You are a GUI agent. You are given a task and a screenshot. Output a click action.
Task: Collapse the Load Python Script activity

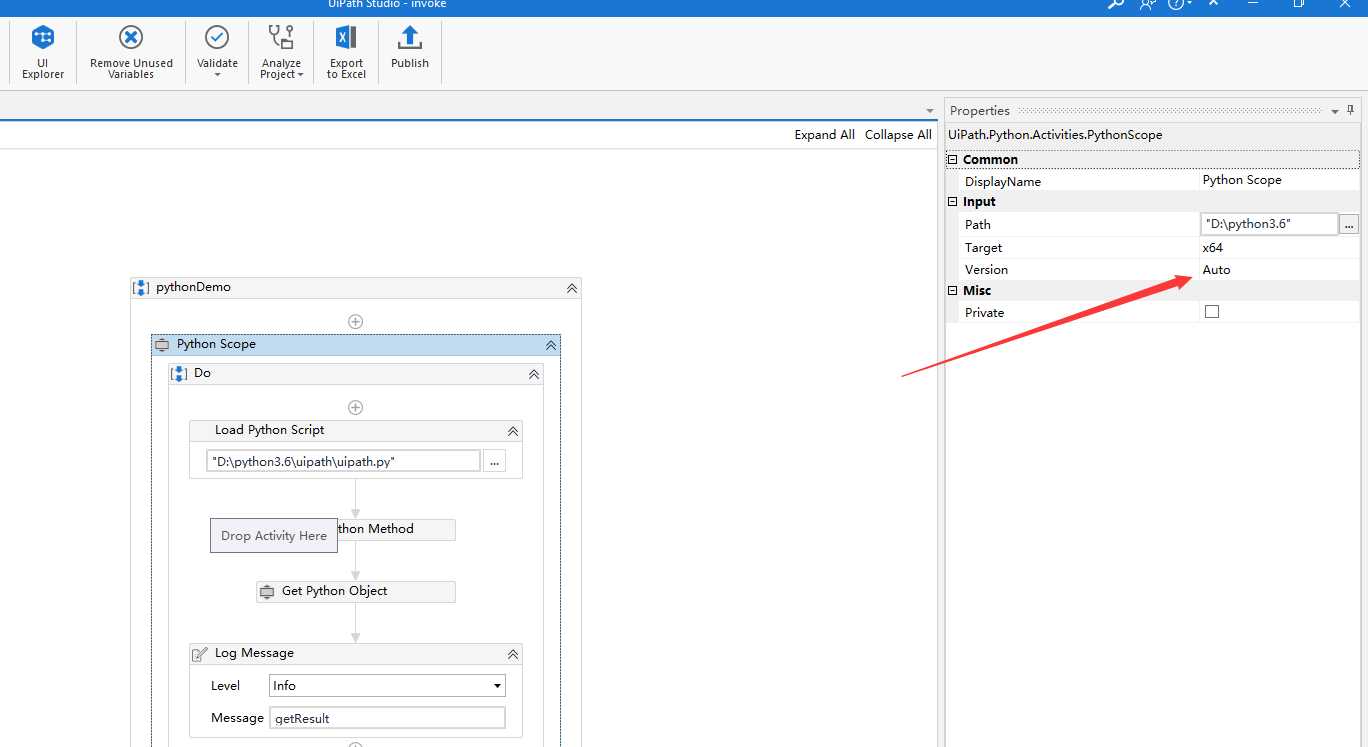click(x=513, y=431)
